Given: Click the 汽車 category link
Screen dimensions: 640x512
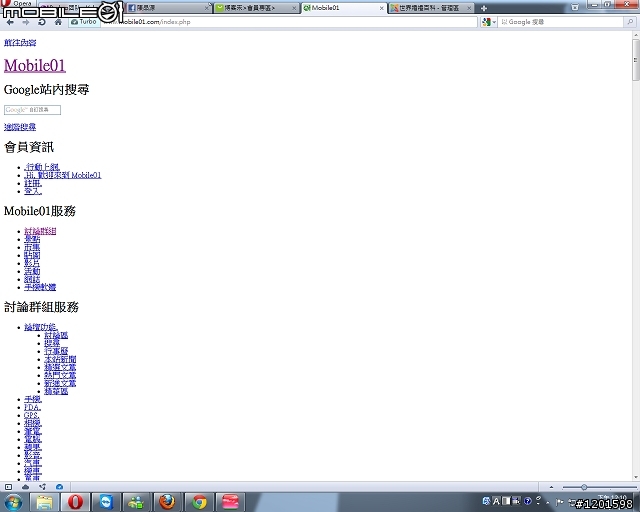Looking at the screenshot, I should point(33,463).
